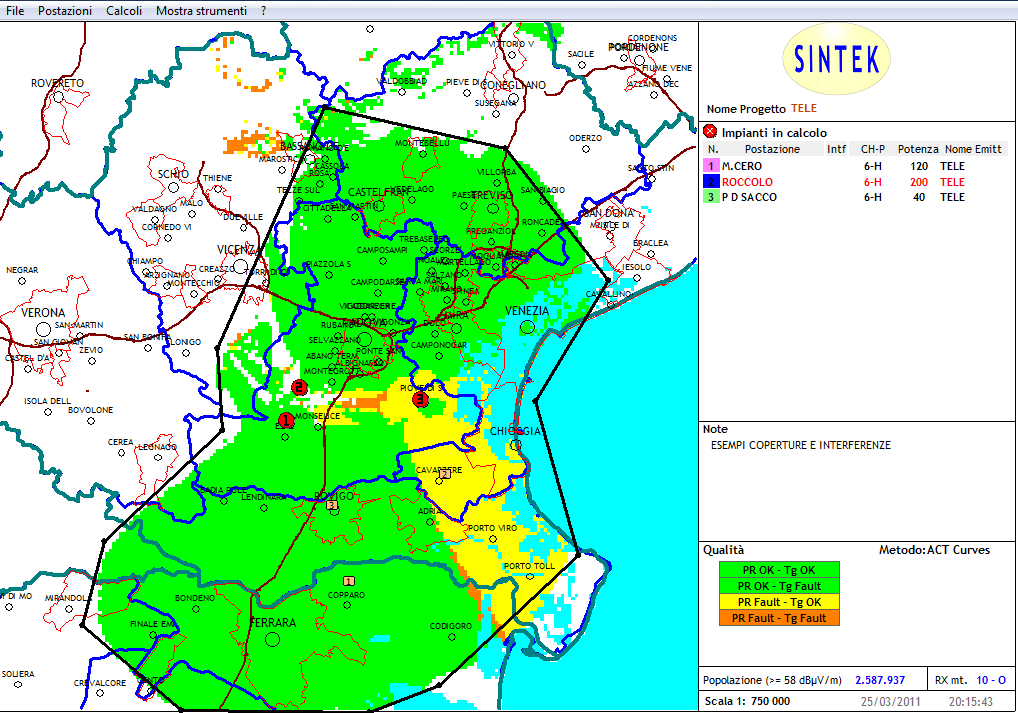
Task: Open the Calcoli menu
Action: click(124, 10)
